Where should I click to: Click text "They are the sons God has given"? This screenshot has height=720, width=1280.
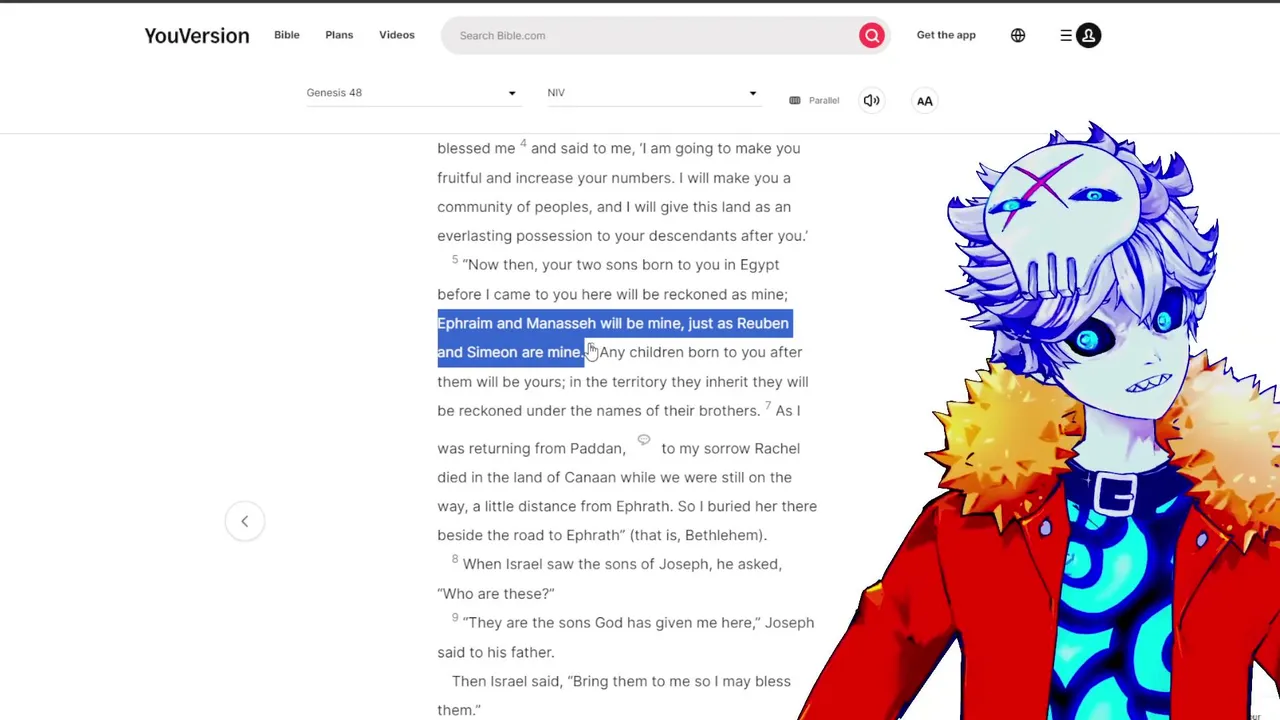click(x=584, y=623)
